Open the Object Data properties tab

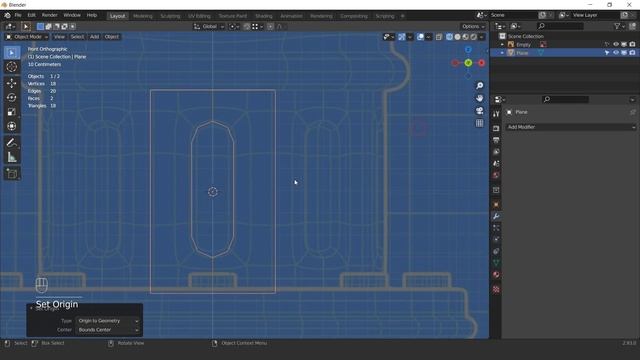coord(496,263)
